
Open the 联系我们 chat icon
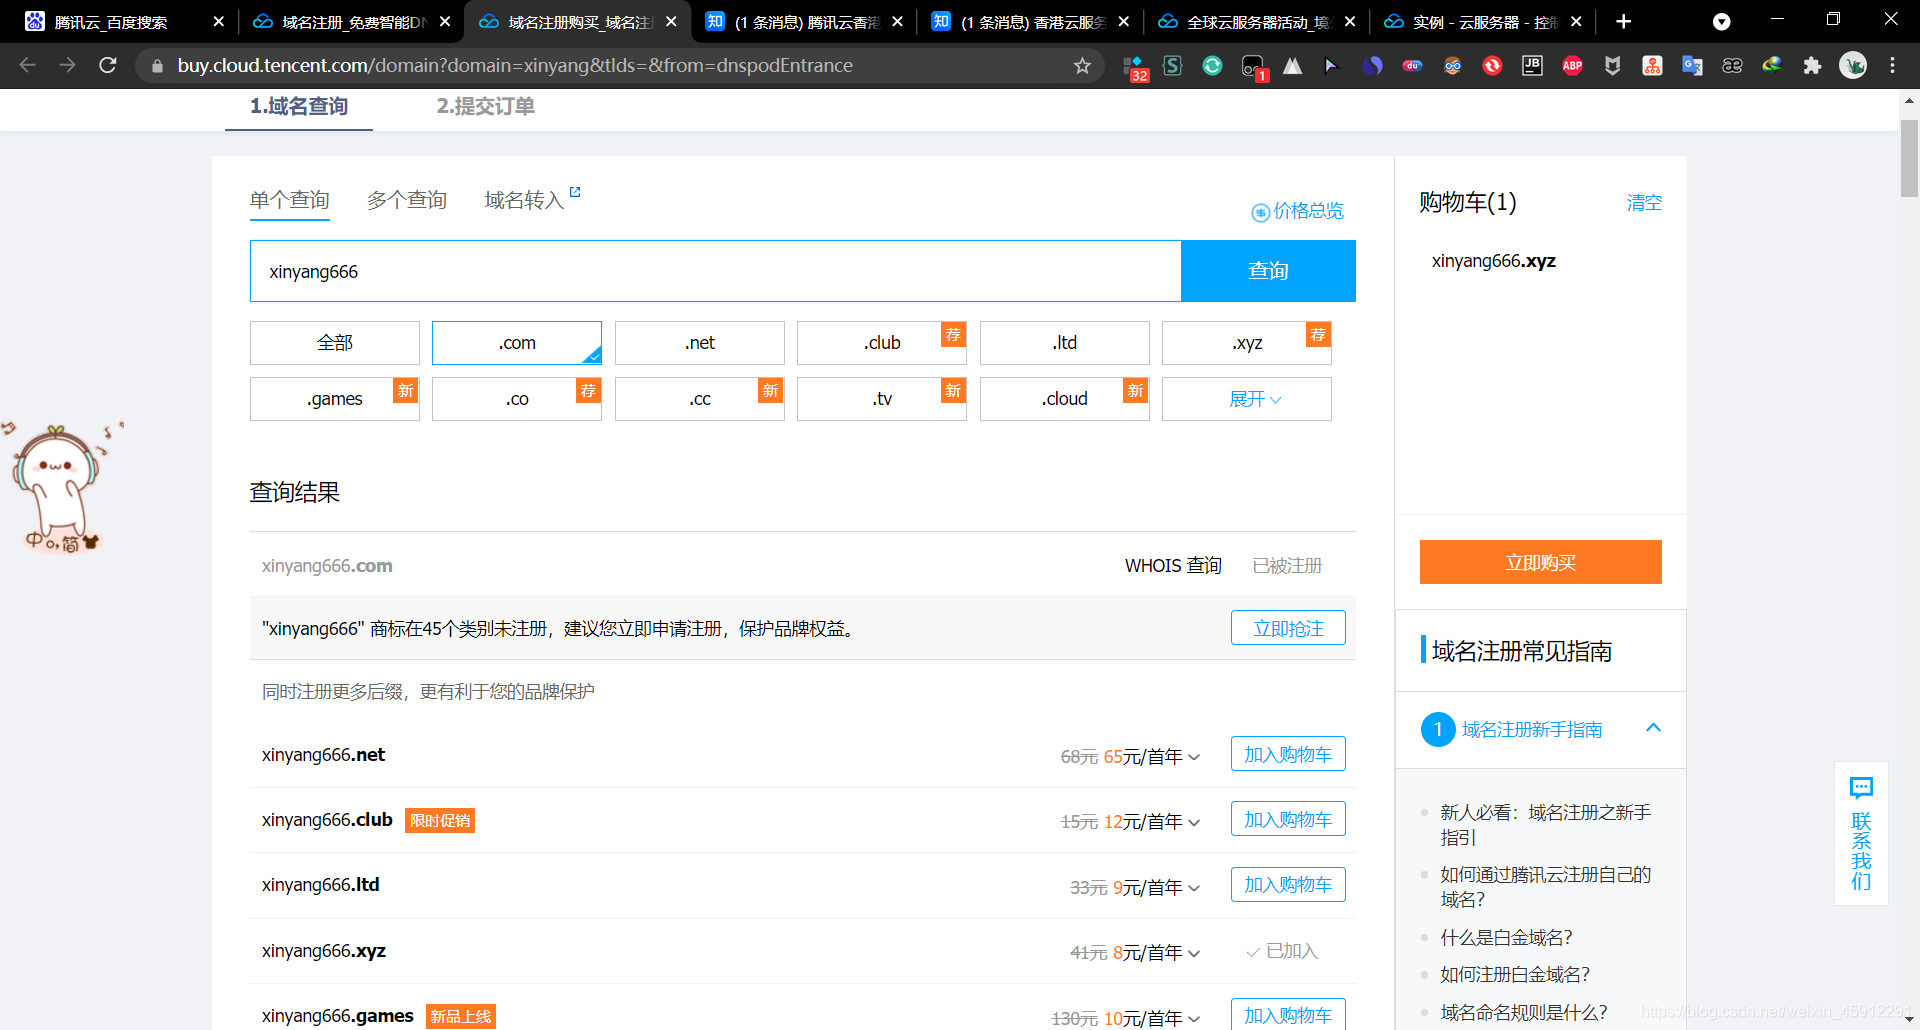(1861, 788)
